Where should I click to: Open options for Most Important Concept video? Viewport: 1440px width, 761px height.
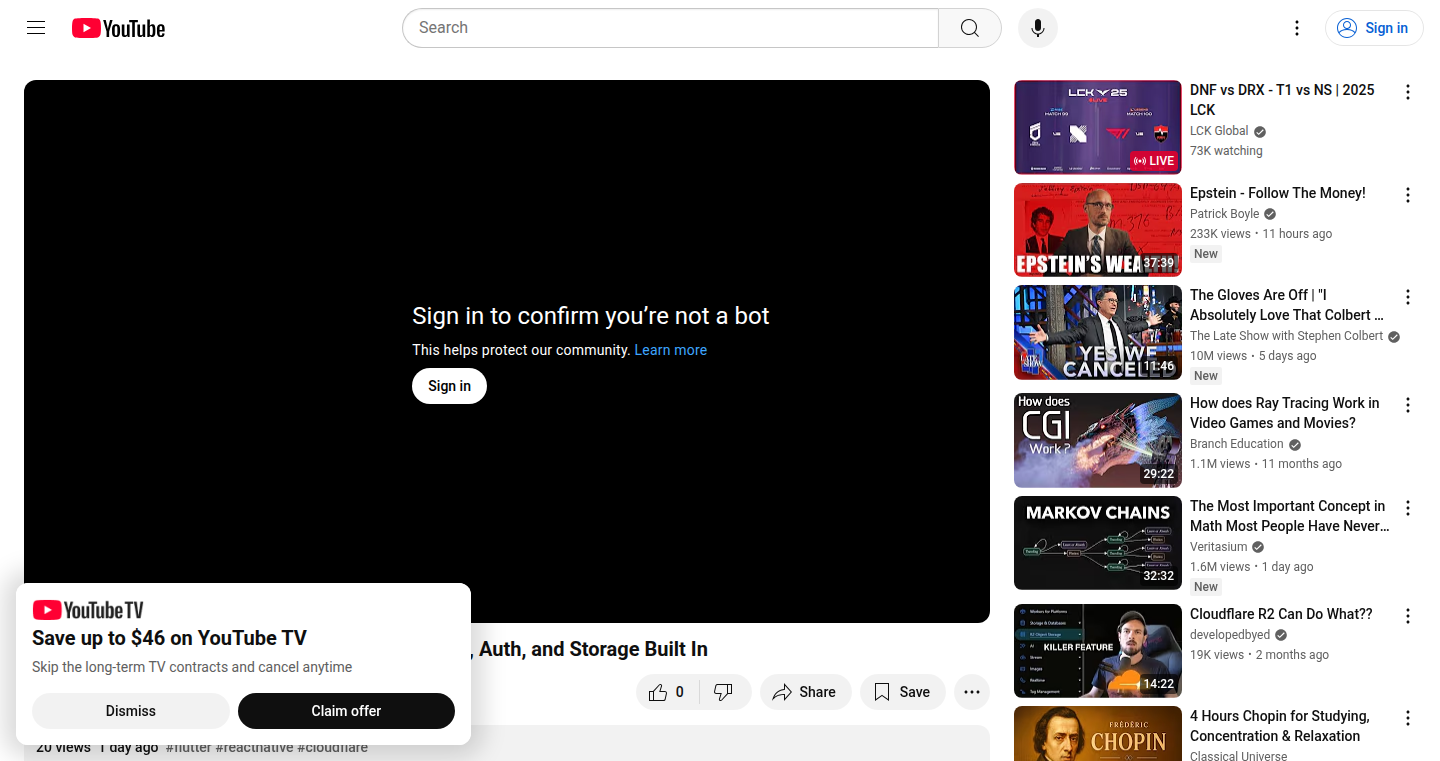click(x=1408, y=508)
